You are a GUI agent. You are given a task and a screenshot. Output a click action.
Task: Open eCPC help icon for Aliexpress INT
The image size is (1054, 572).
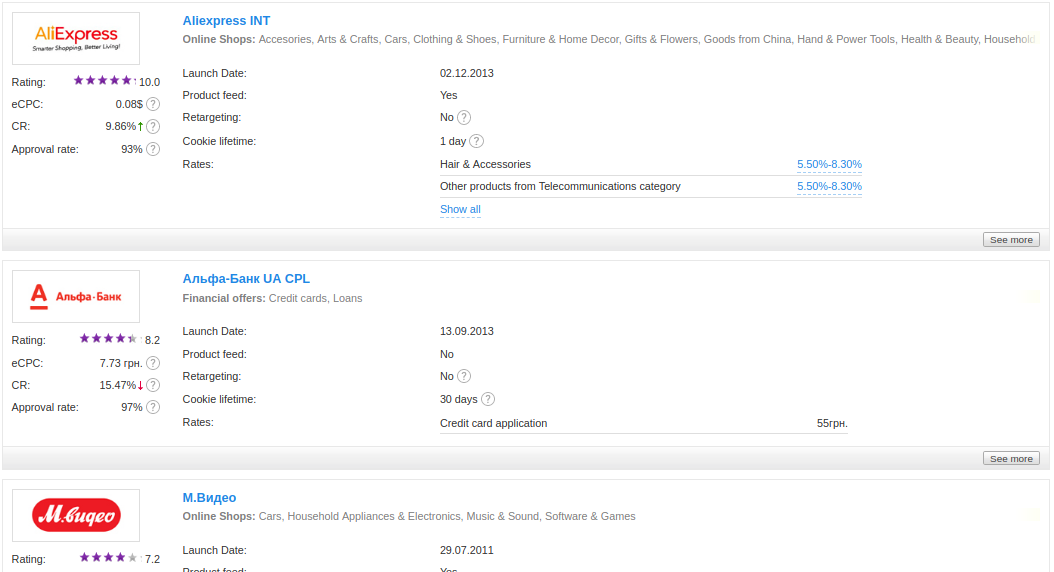click(153, 104)
